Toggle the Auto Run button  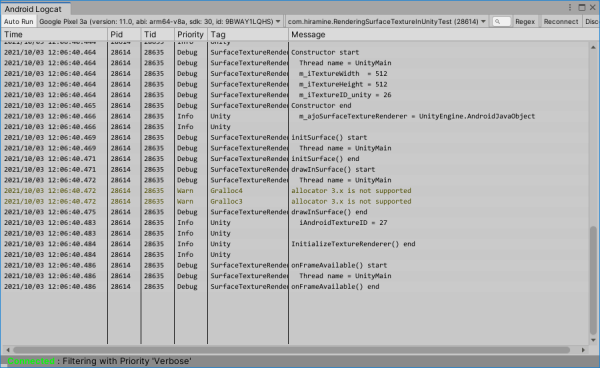point(19,21)
